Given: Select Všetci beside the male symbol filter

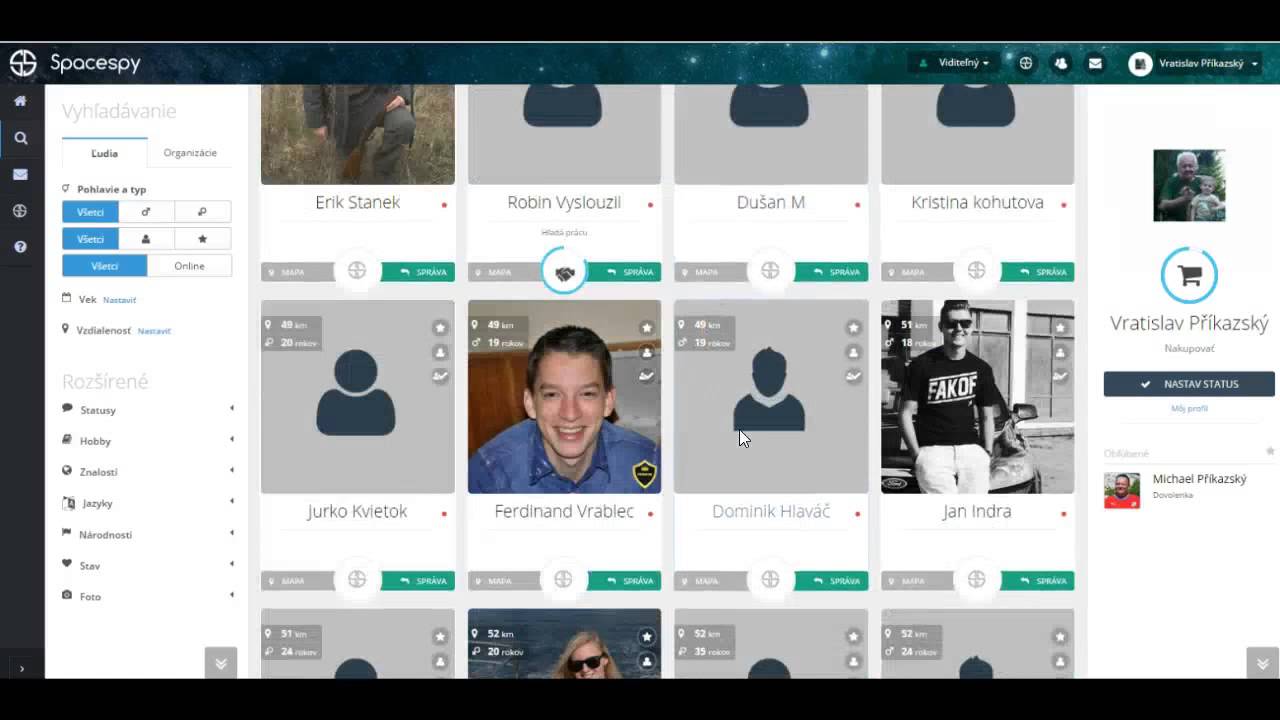Looking at the screenshot, I should 90,212.
